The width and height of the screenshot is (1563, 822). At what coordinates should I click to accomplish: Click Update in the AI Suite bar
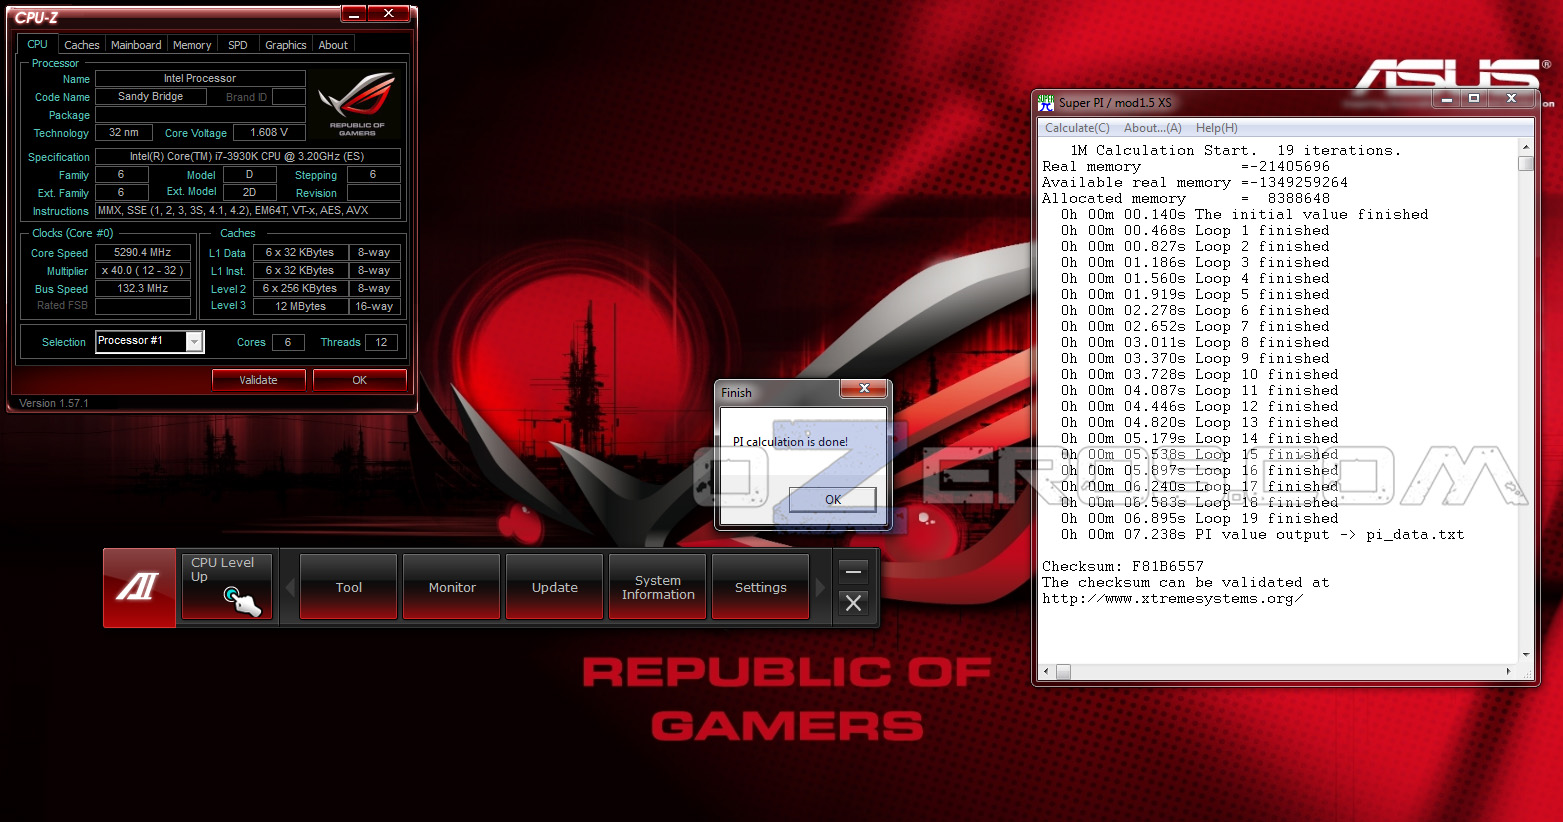click(x=555, y=587)
